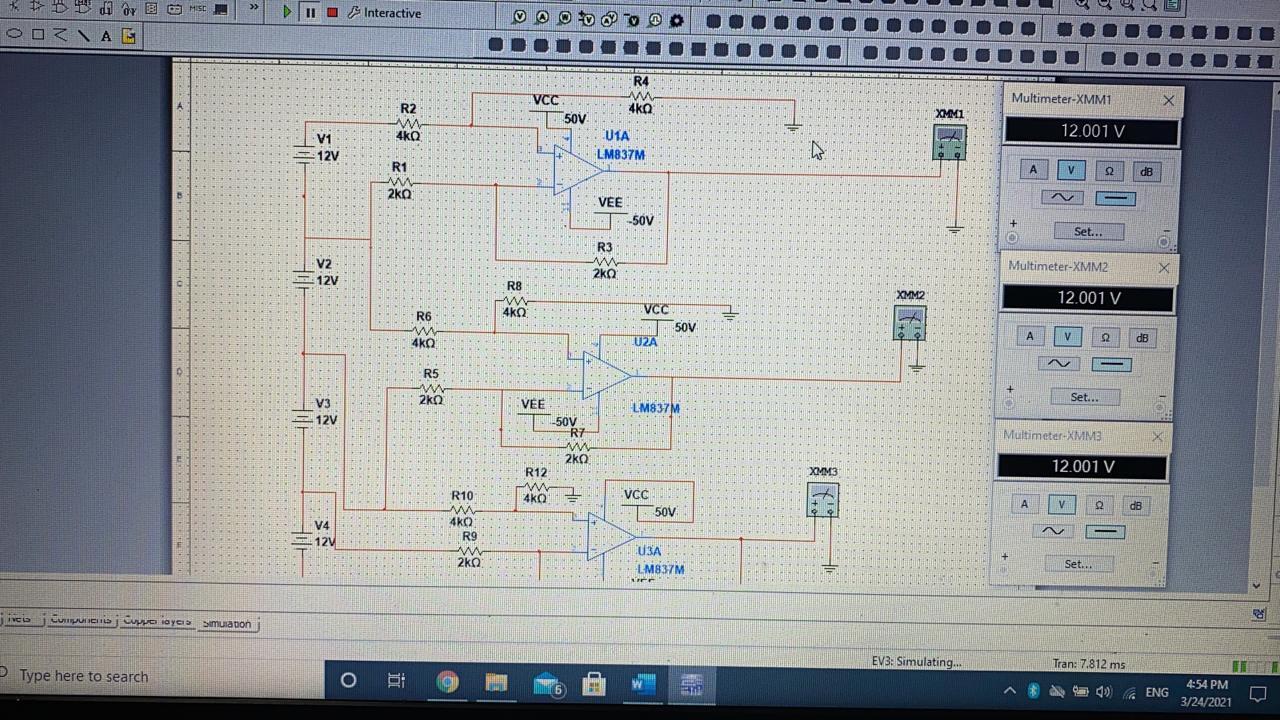
Task: Select the XMM1 multimeter instrument on schematic
Action: tap(949, 142)
